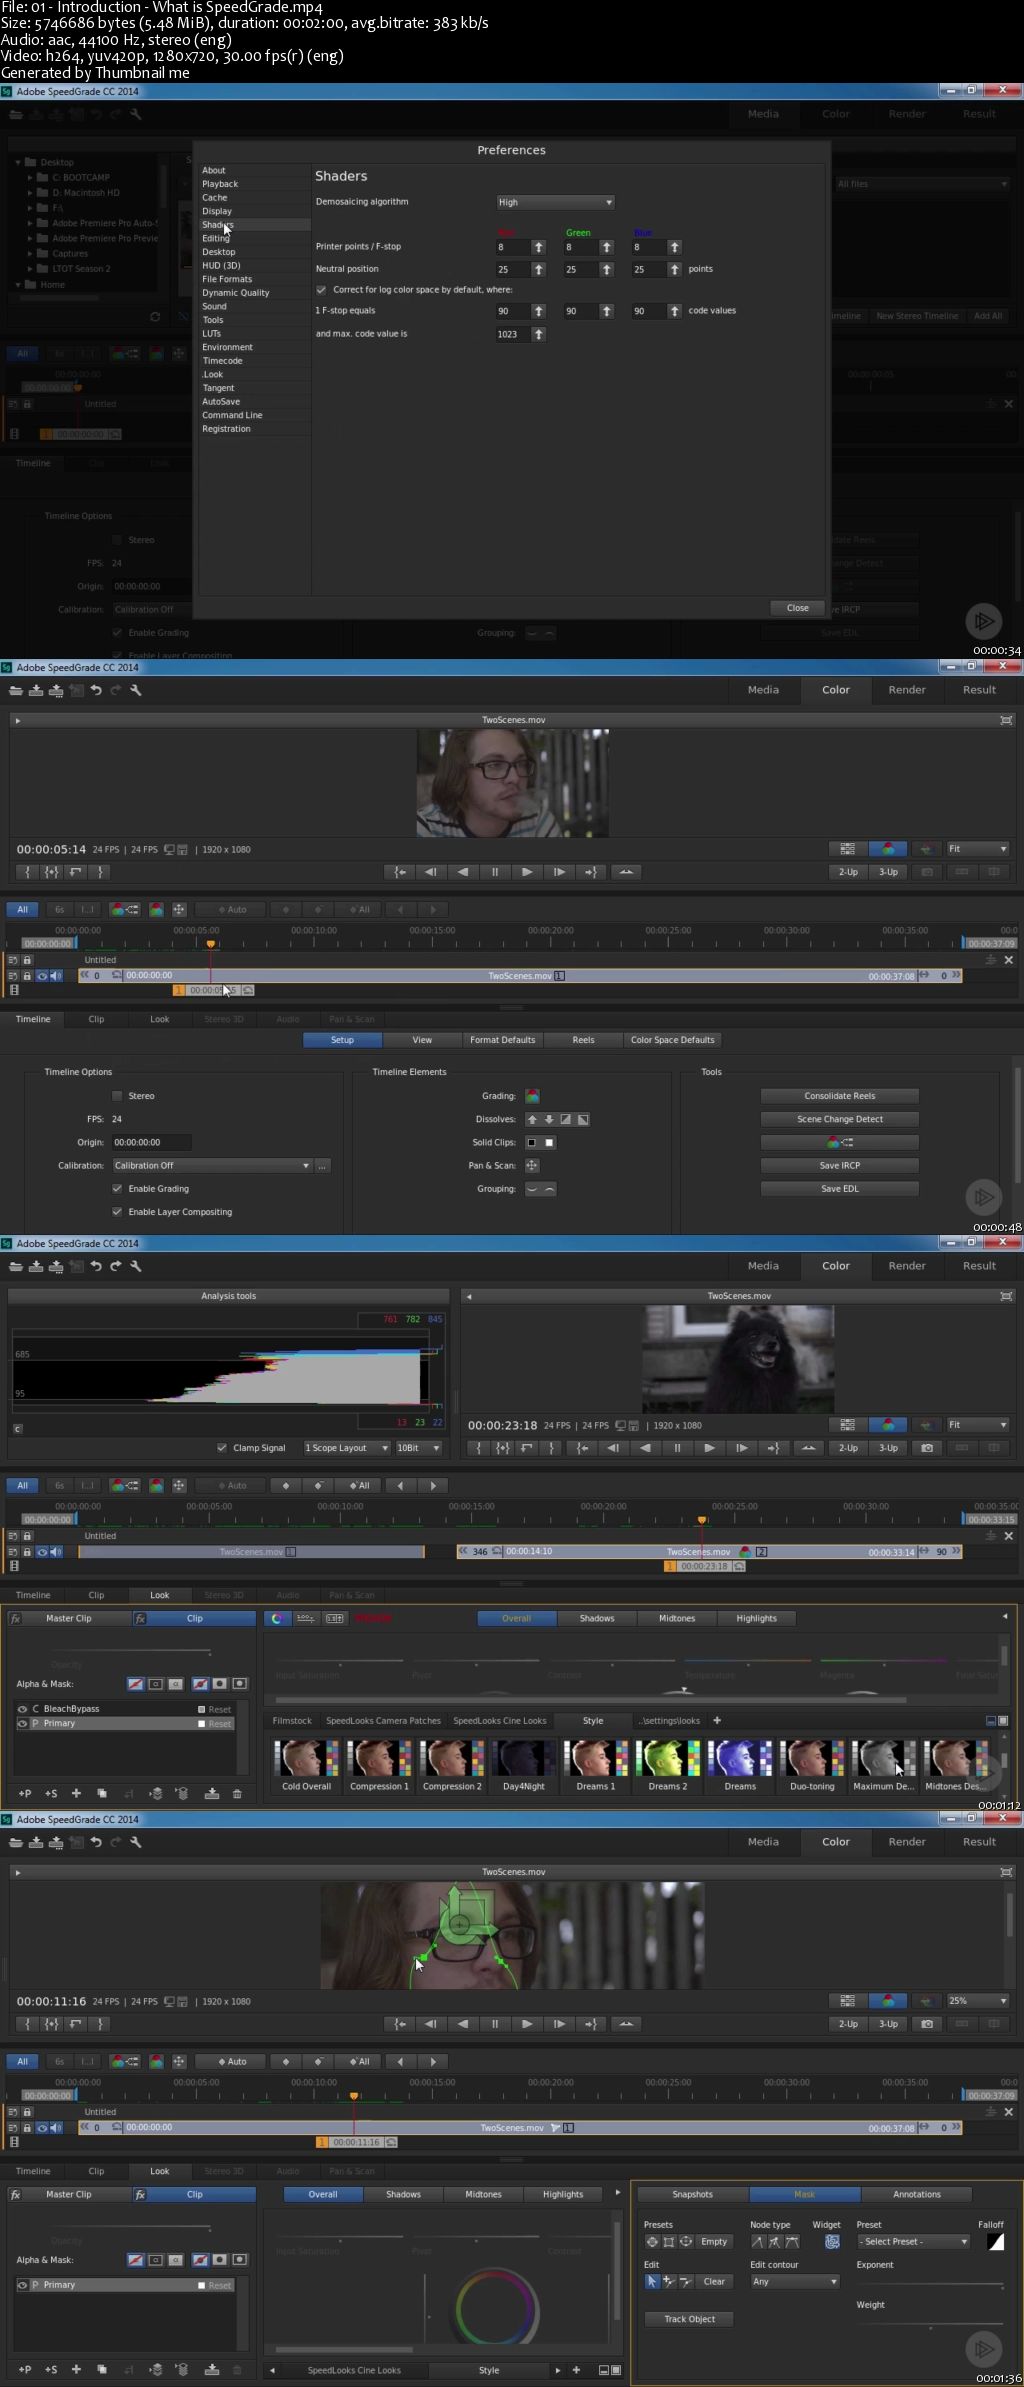Click the add-point Edit tool in Mask panel
Screen dimensions: 1024x2387
(x=669, y=2281)
